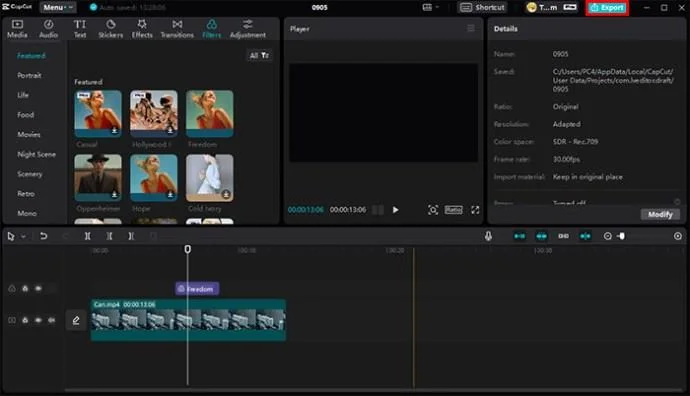Select the Night Scene filter category
This screenshot has width=690, height=396.
[37, 154]
